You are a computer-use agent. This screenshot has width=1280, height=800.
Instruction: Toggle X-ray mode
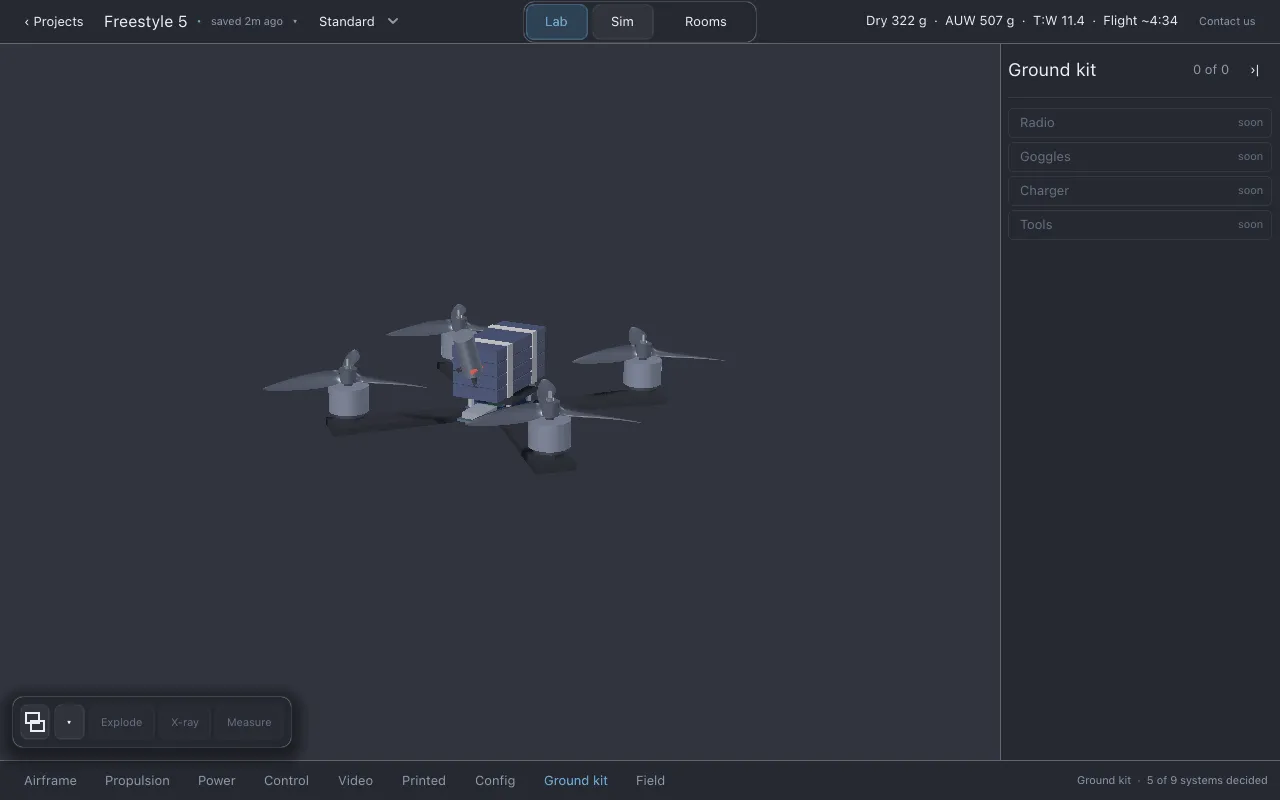pyautogui.click(x=185, y=722)
